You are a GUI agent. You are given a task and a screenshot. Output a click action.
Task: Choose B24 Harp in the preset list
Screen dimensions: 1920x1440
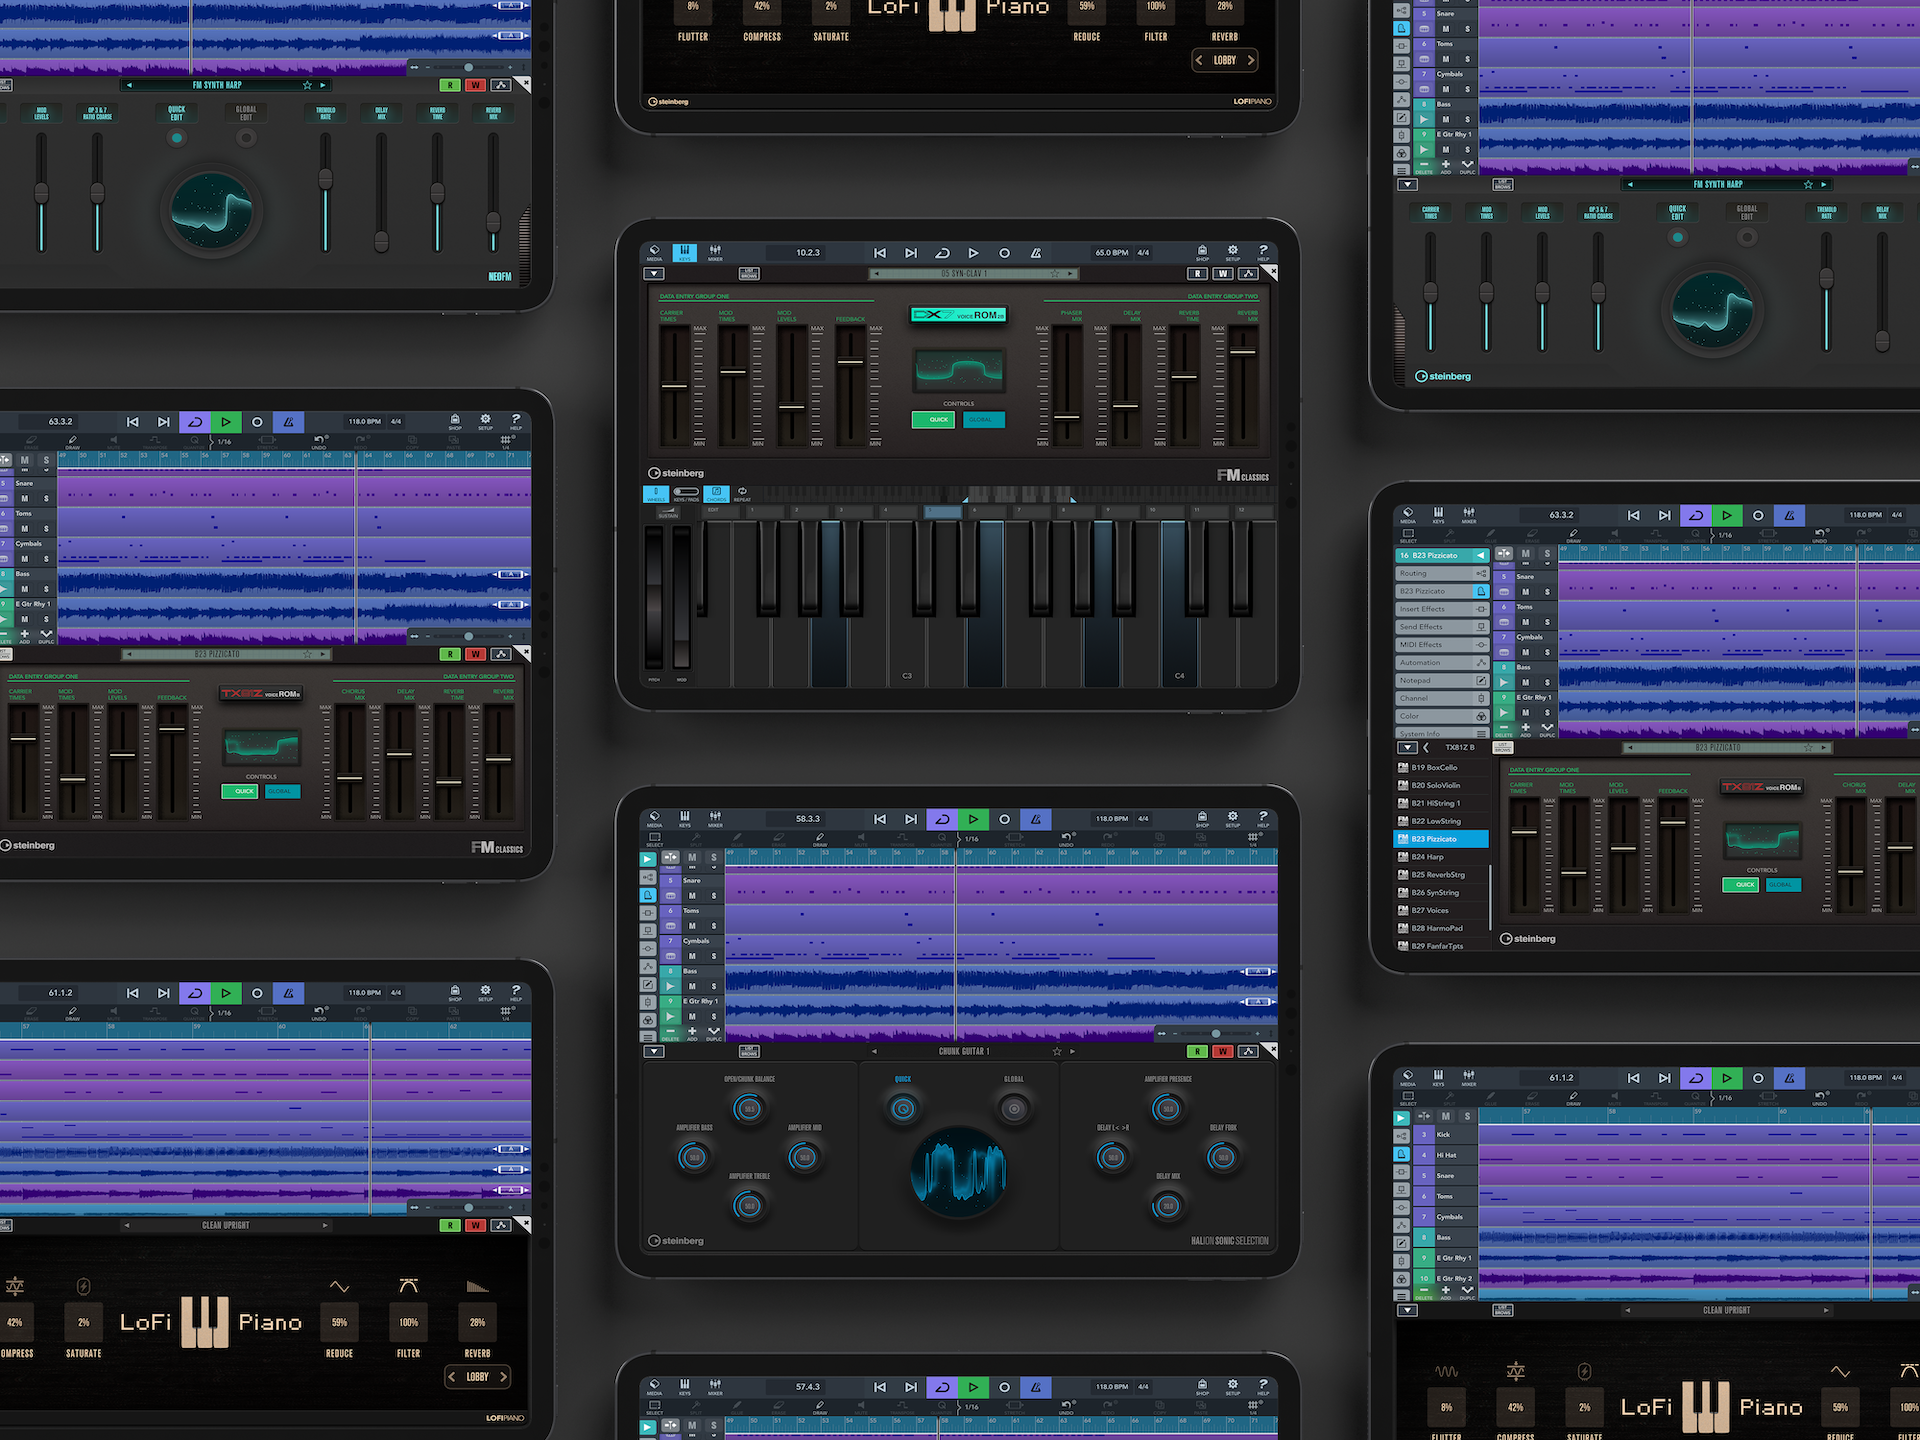pyautogui.click(x=1428, y=857)
